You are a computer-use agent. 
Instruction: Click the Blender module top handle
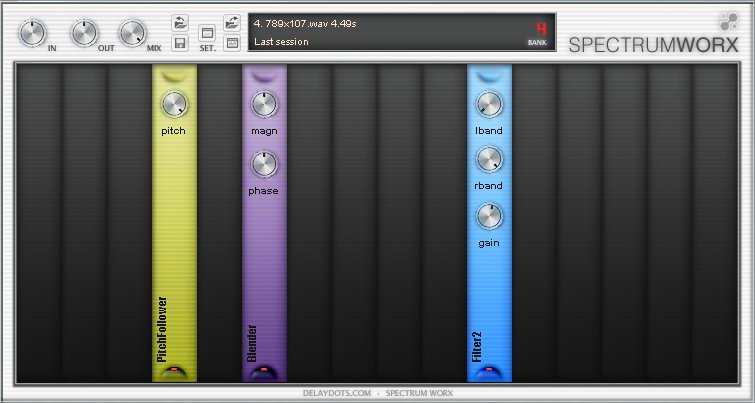pyautogui.click(x=264, y=76)
